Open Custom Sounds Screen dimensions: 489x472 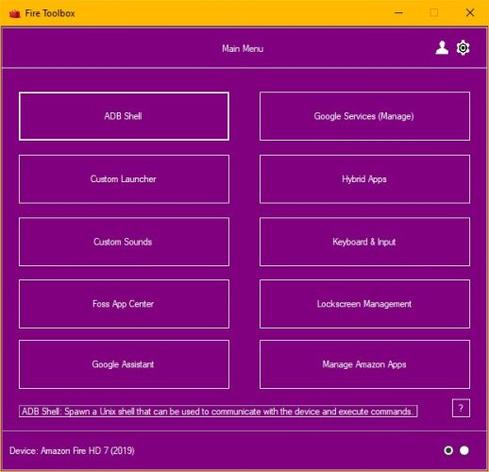(124, 242)
